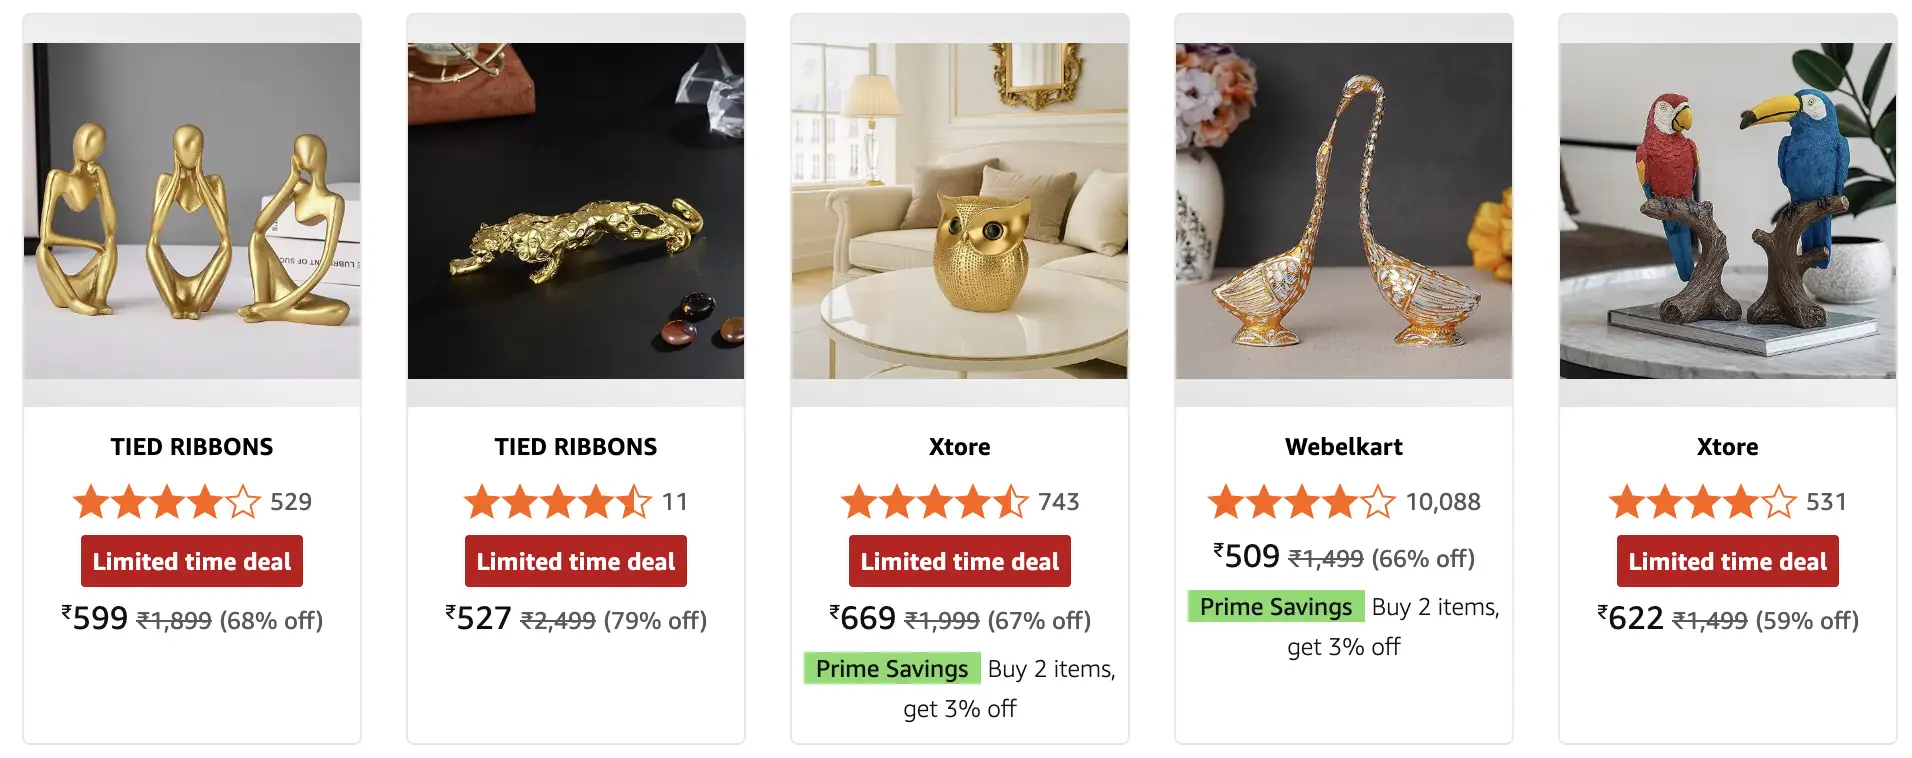Screen dimensions: 1912x758
Task: Click star rating beside 11 reviews
Action: tap(557, 501)
